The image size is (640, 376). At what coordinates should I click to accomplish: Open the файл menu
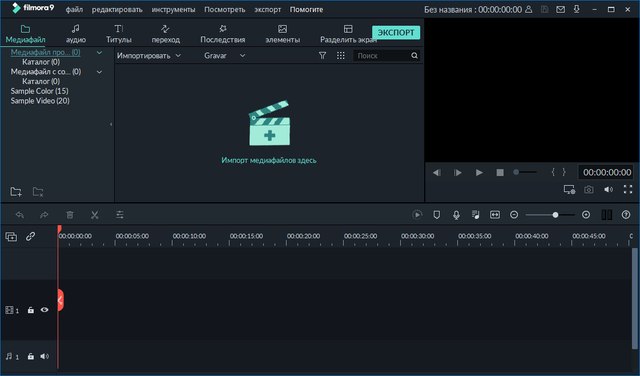click(x=74, y=9)
